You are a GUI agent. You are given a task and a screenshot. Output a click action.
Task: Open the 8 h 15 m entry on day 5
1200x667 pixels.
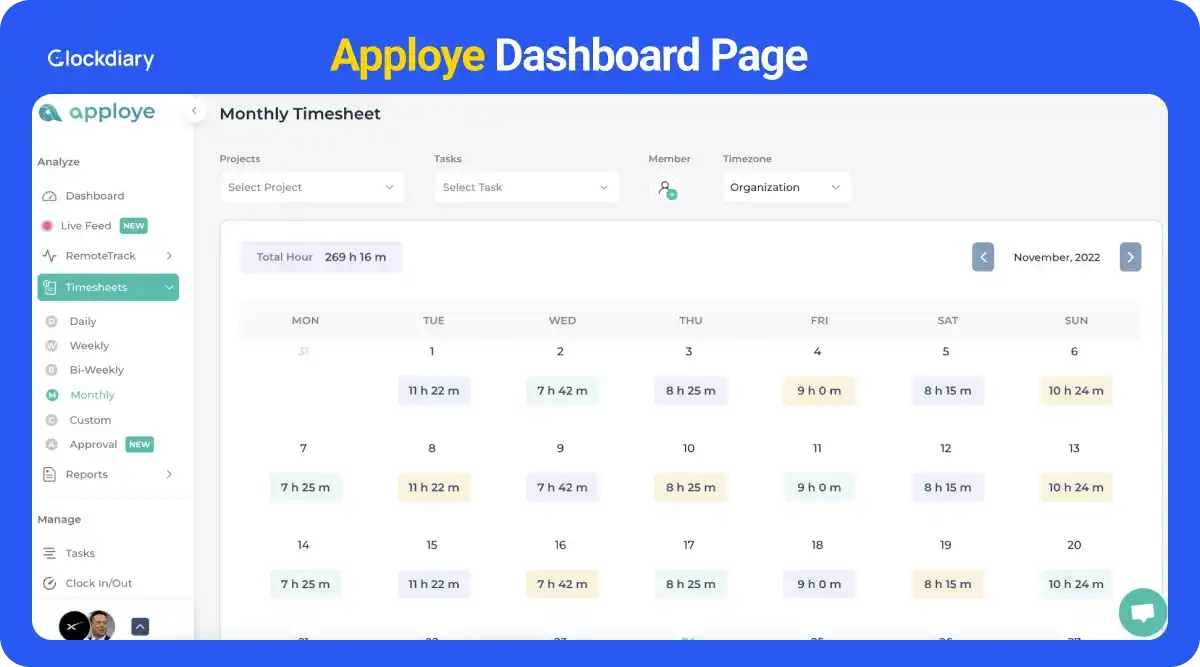pos(948,390)
